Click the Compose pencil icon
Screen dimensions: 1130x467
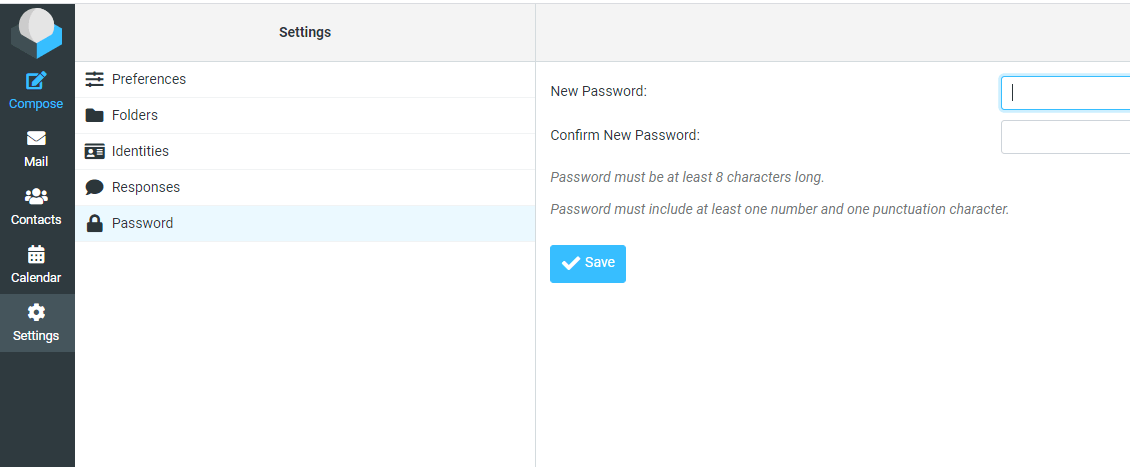tap(36, 81)
